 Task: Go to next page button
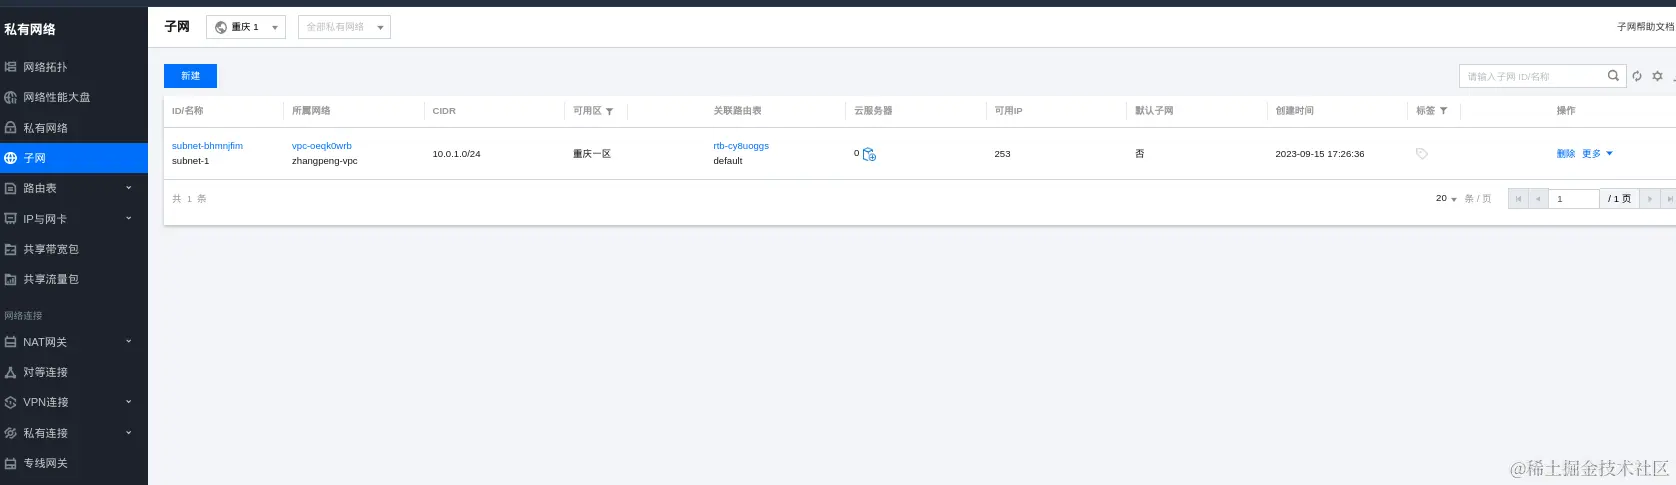click(1650, 199)
